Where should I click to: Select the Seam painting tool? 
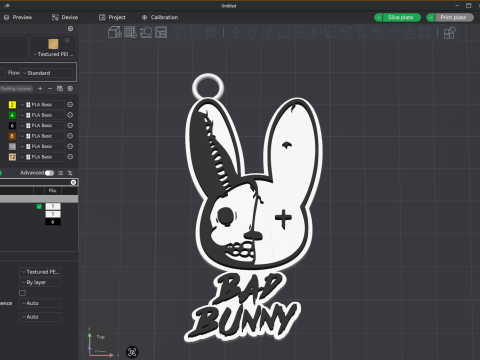pos(346,33)
